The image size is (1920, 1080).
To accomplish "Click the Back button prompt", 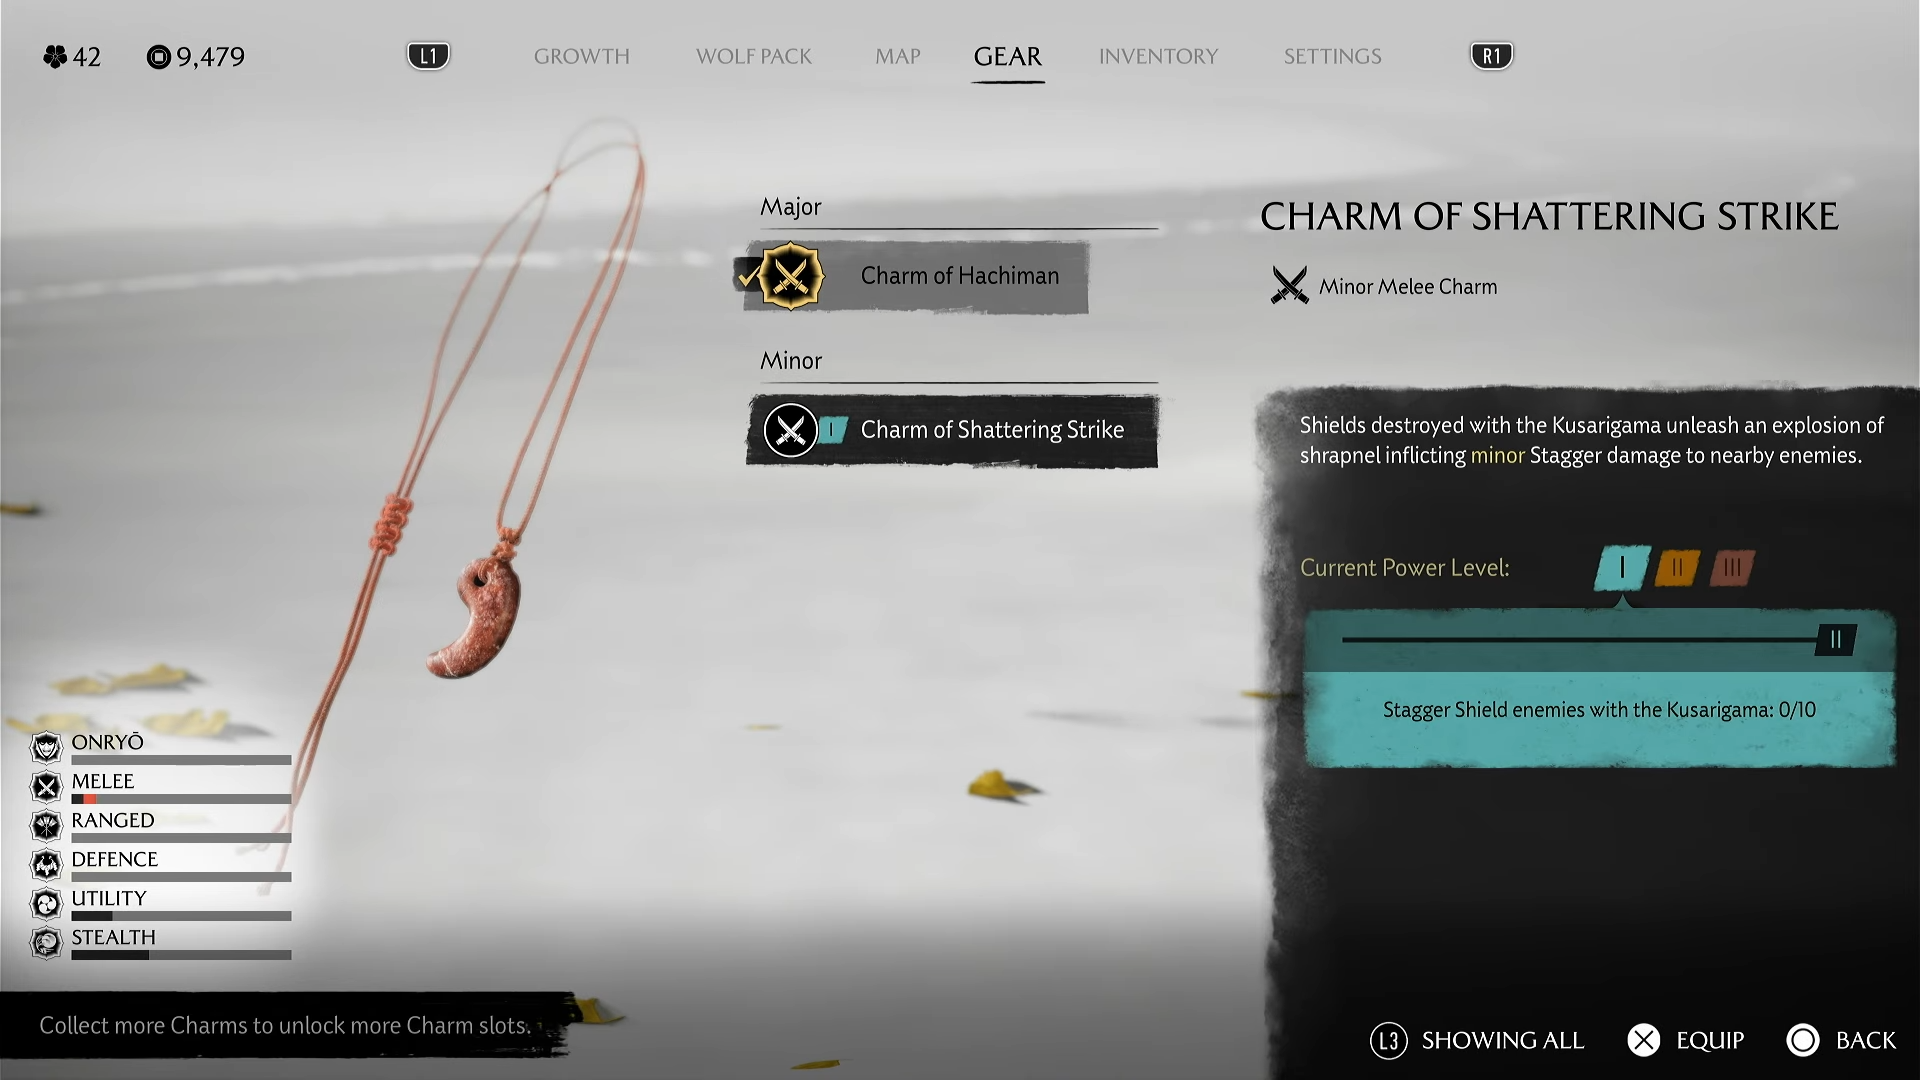I will 1841,1041.
